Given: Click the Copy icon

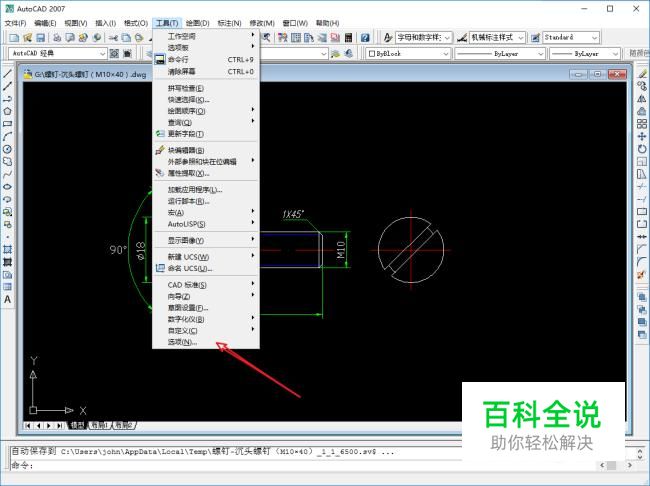Looking at the screenshot, I should click(126, 38).
